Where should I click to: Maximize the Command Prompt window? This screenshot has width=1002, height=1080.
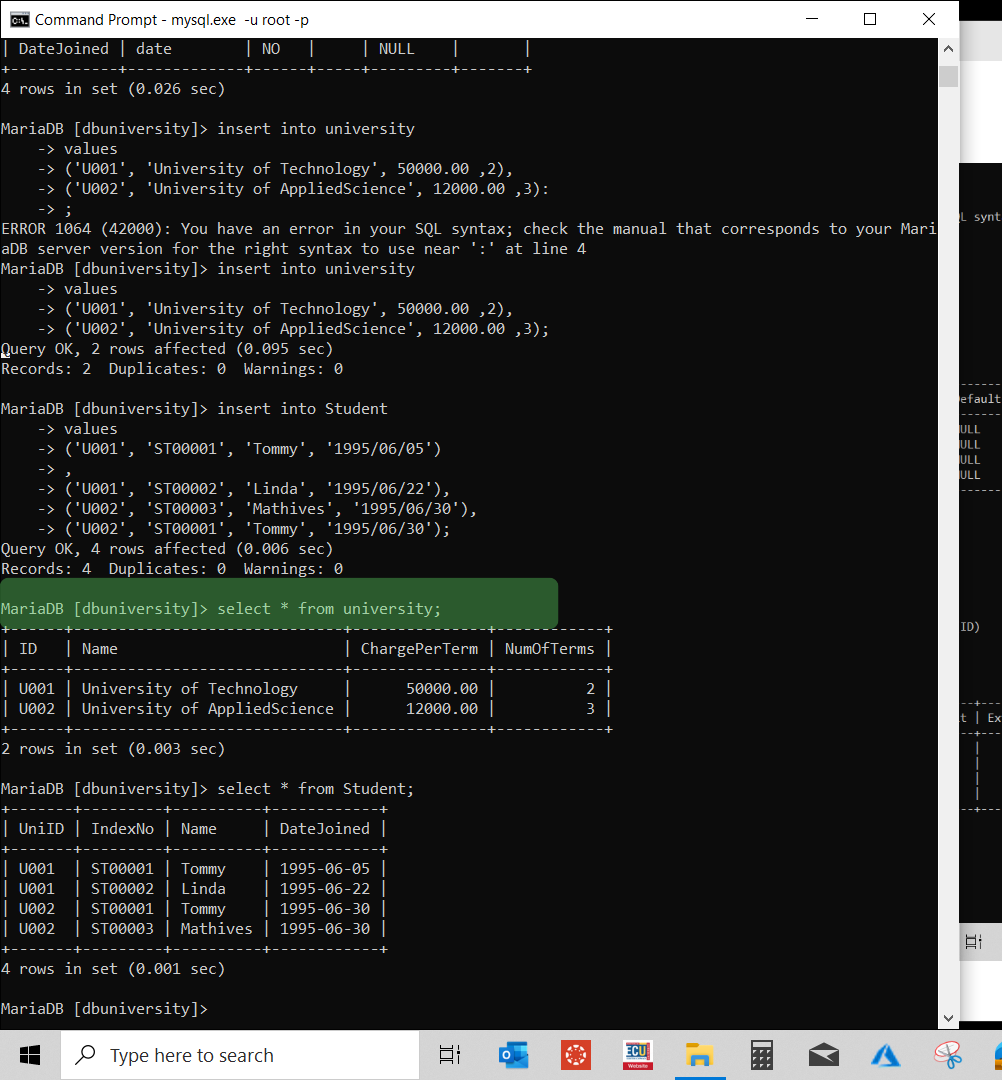[869, 18]
